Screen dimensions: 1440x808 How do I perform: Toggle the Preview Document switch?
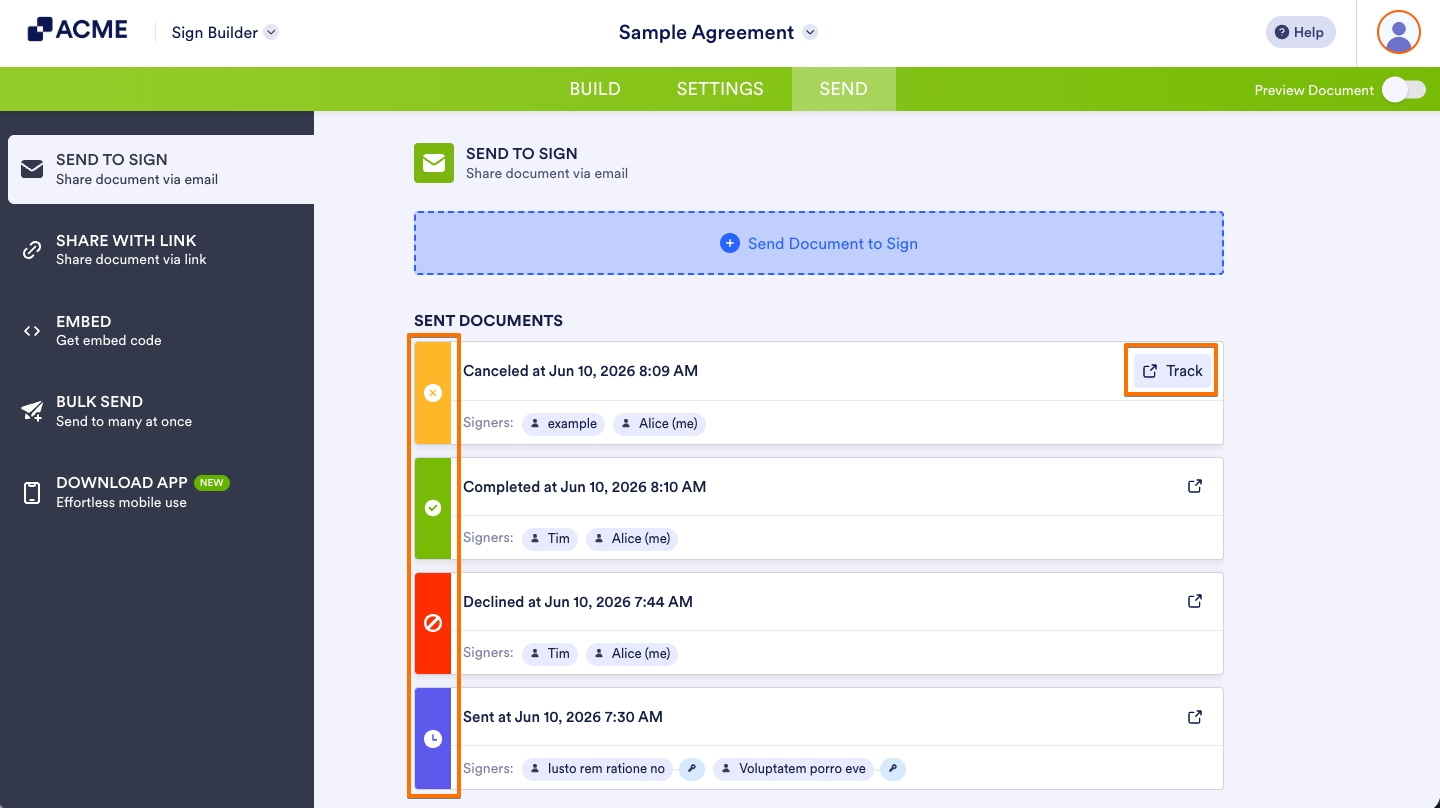click(1403, 90)
